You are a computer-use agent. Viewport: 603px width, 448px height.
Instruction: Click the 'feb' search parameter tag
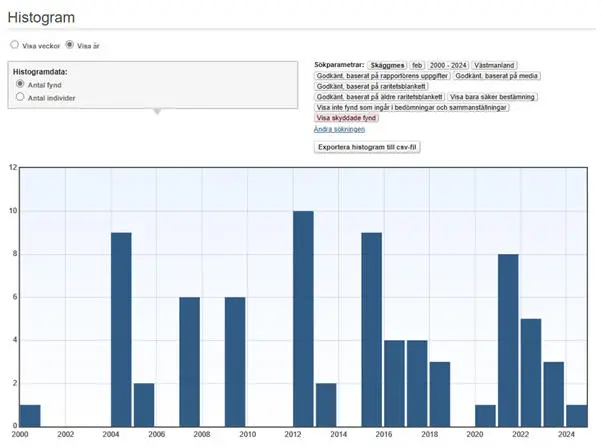[x=418, y=65]
